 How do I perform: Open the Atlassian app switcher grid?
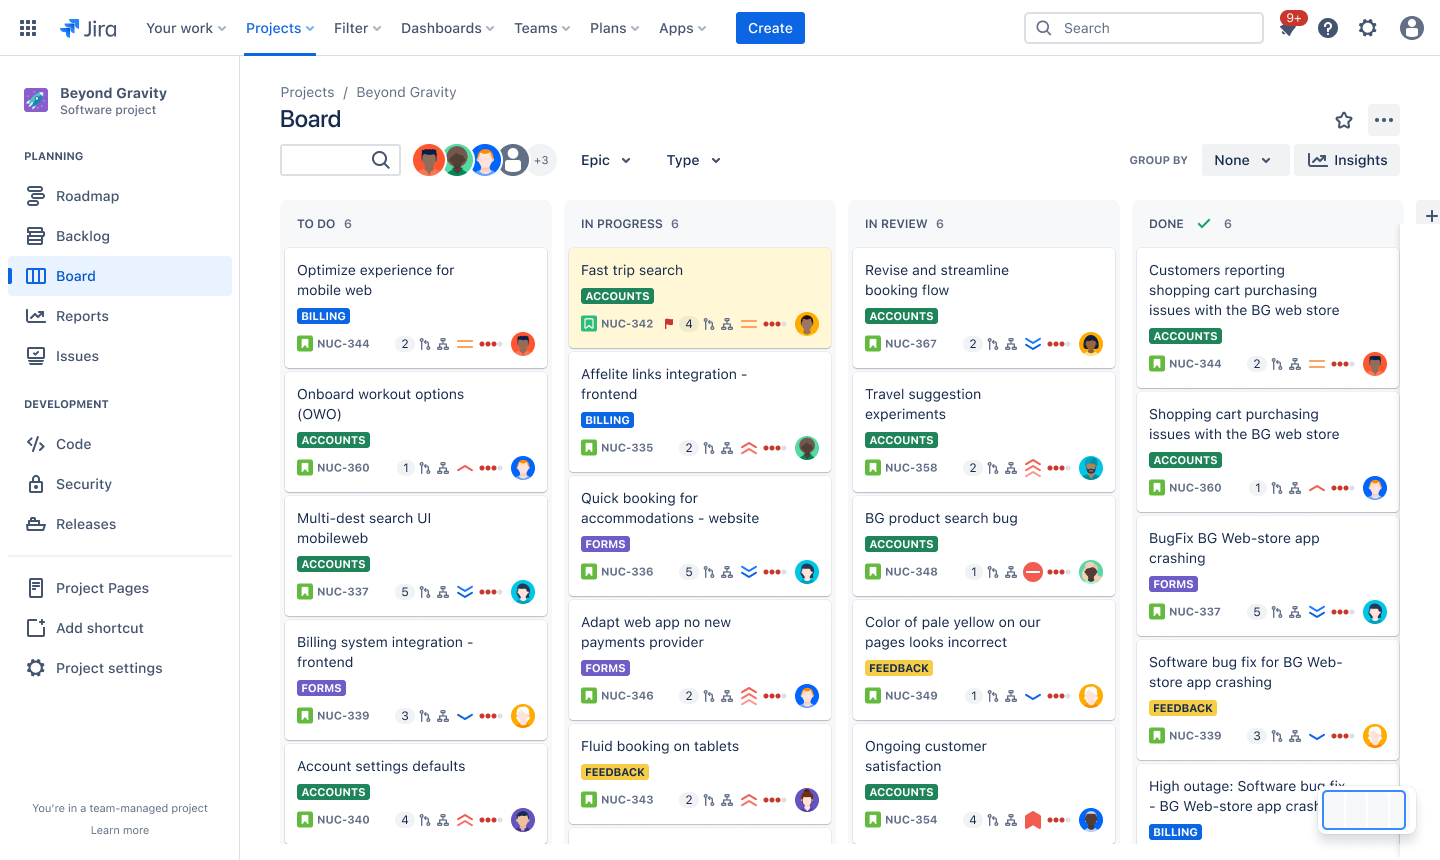click(27, 27)
